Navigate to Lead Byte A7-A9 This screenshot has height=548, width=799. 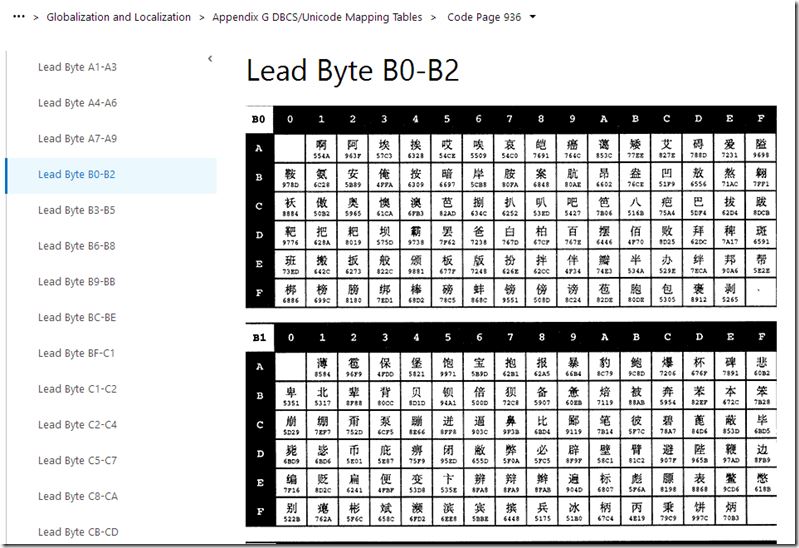(x=77, y=139)
